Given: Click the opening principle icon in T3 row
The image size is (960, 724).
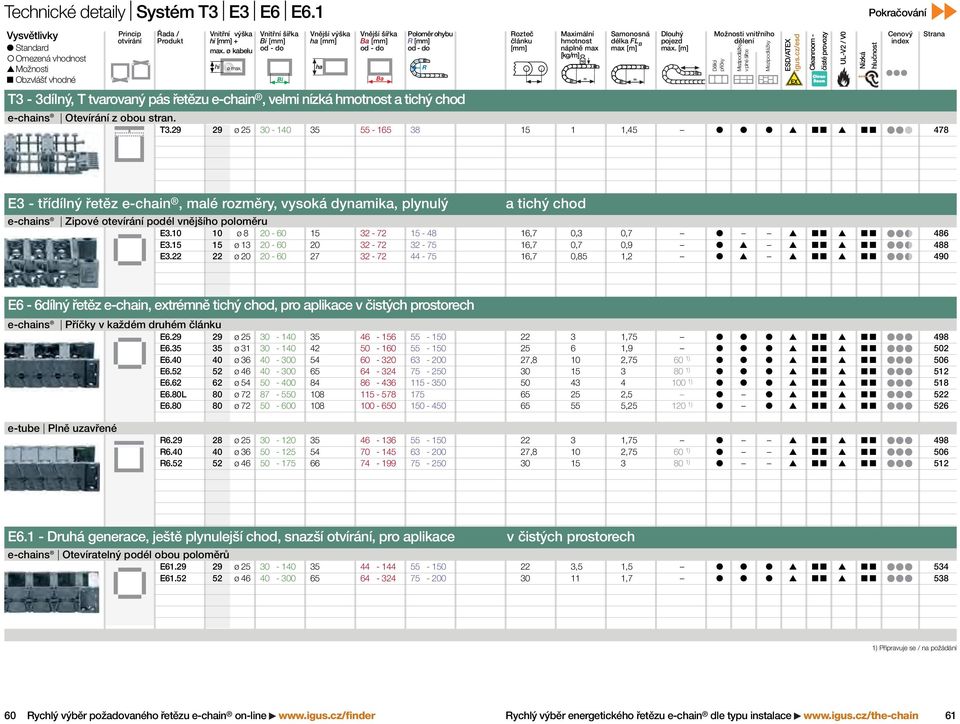Looking at the screenshot, I should click(x=129, y=144).
